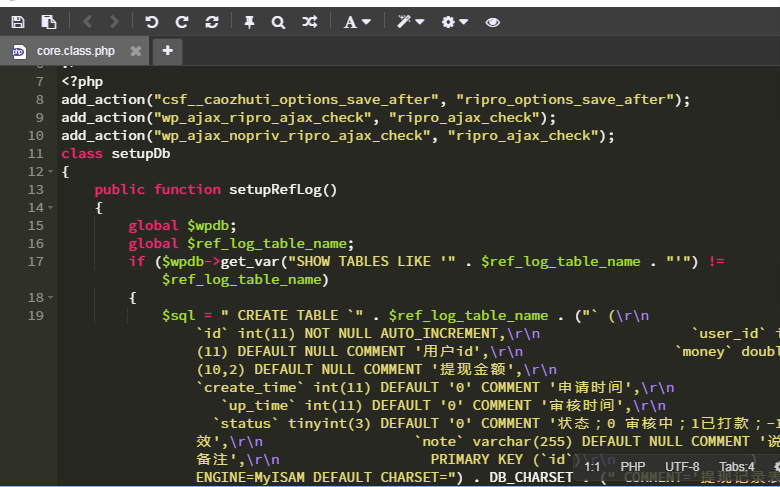Click "AUTO_INCREMENT" in the SQL string
Viewport: 780px width, 487px height.
(439, 333)
